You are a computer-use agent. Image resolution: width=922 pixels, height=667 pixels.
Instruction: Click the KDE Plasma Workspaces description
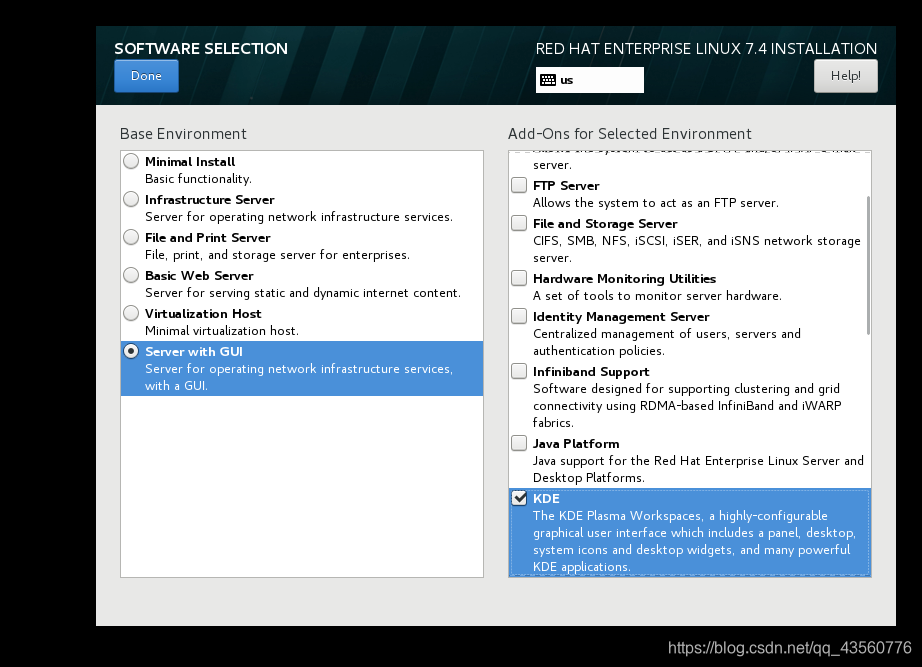694,541
